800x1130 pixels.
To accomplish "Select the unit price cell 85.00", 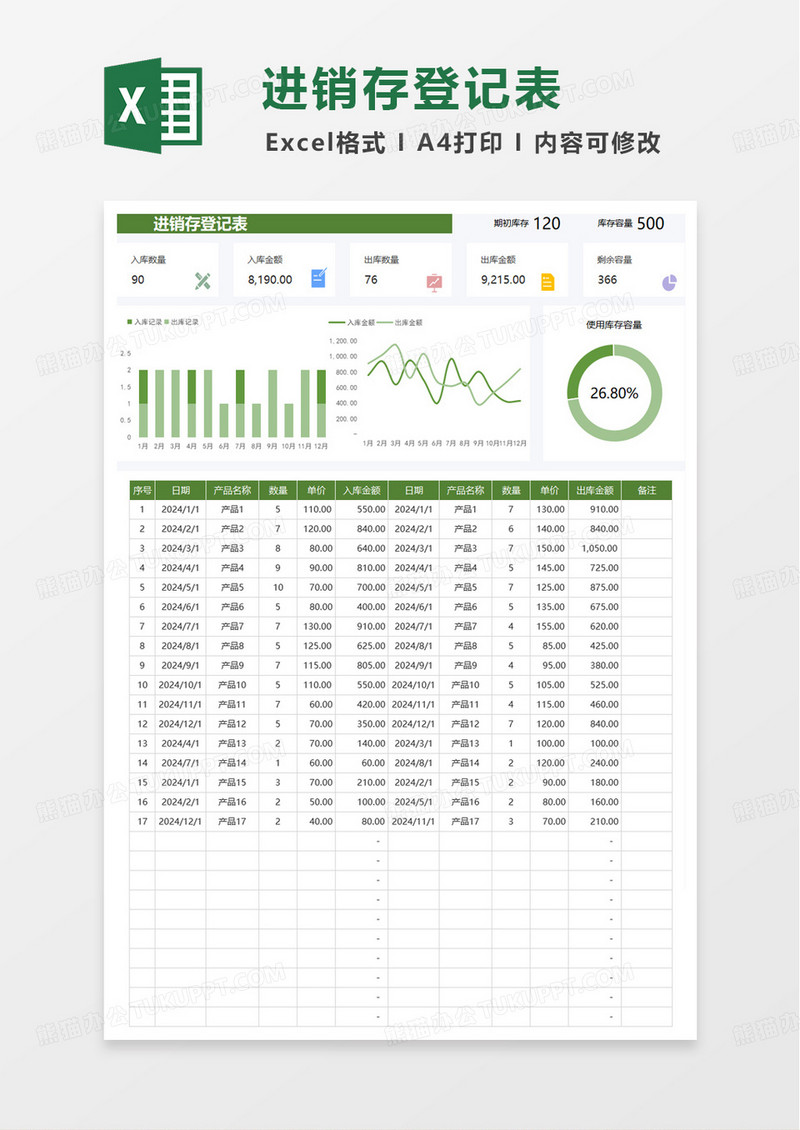I will [549, 646].
